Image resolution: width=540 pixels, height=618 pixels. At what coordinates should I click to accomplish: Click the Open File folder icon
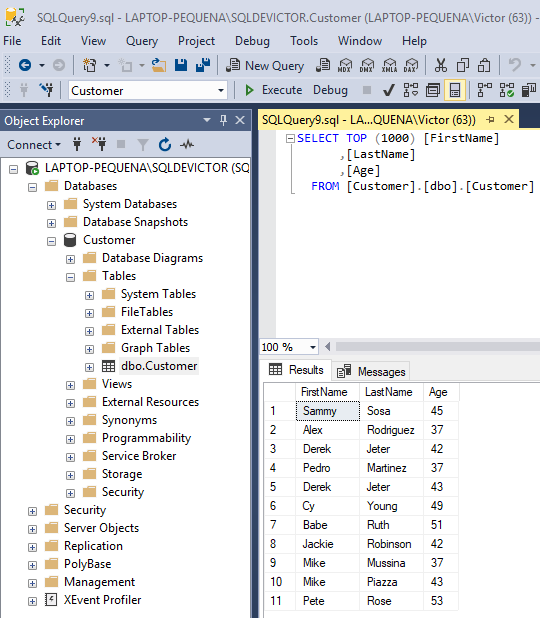[x=158, y=65]
